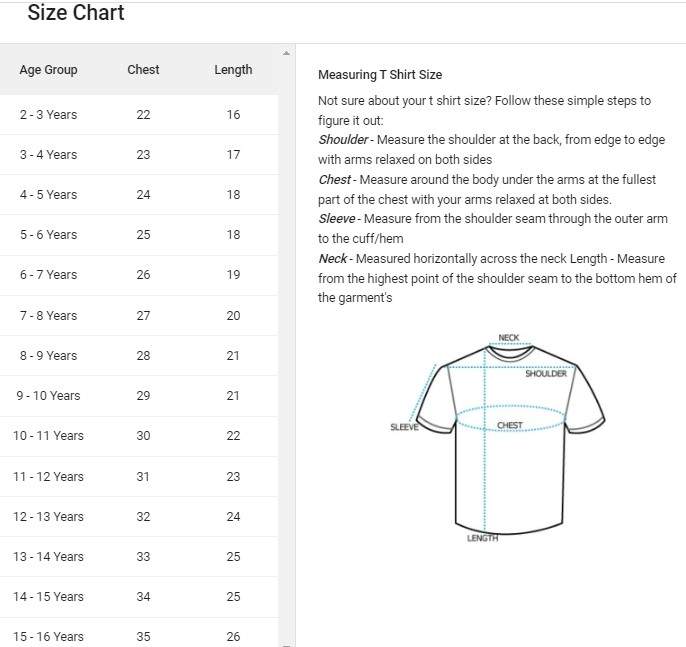686x647 pixels.
Task: Click the LENGTH label on diagram
Action: pos(482,538)
